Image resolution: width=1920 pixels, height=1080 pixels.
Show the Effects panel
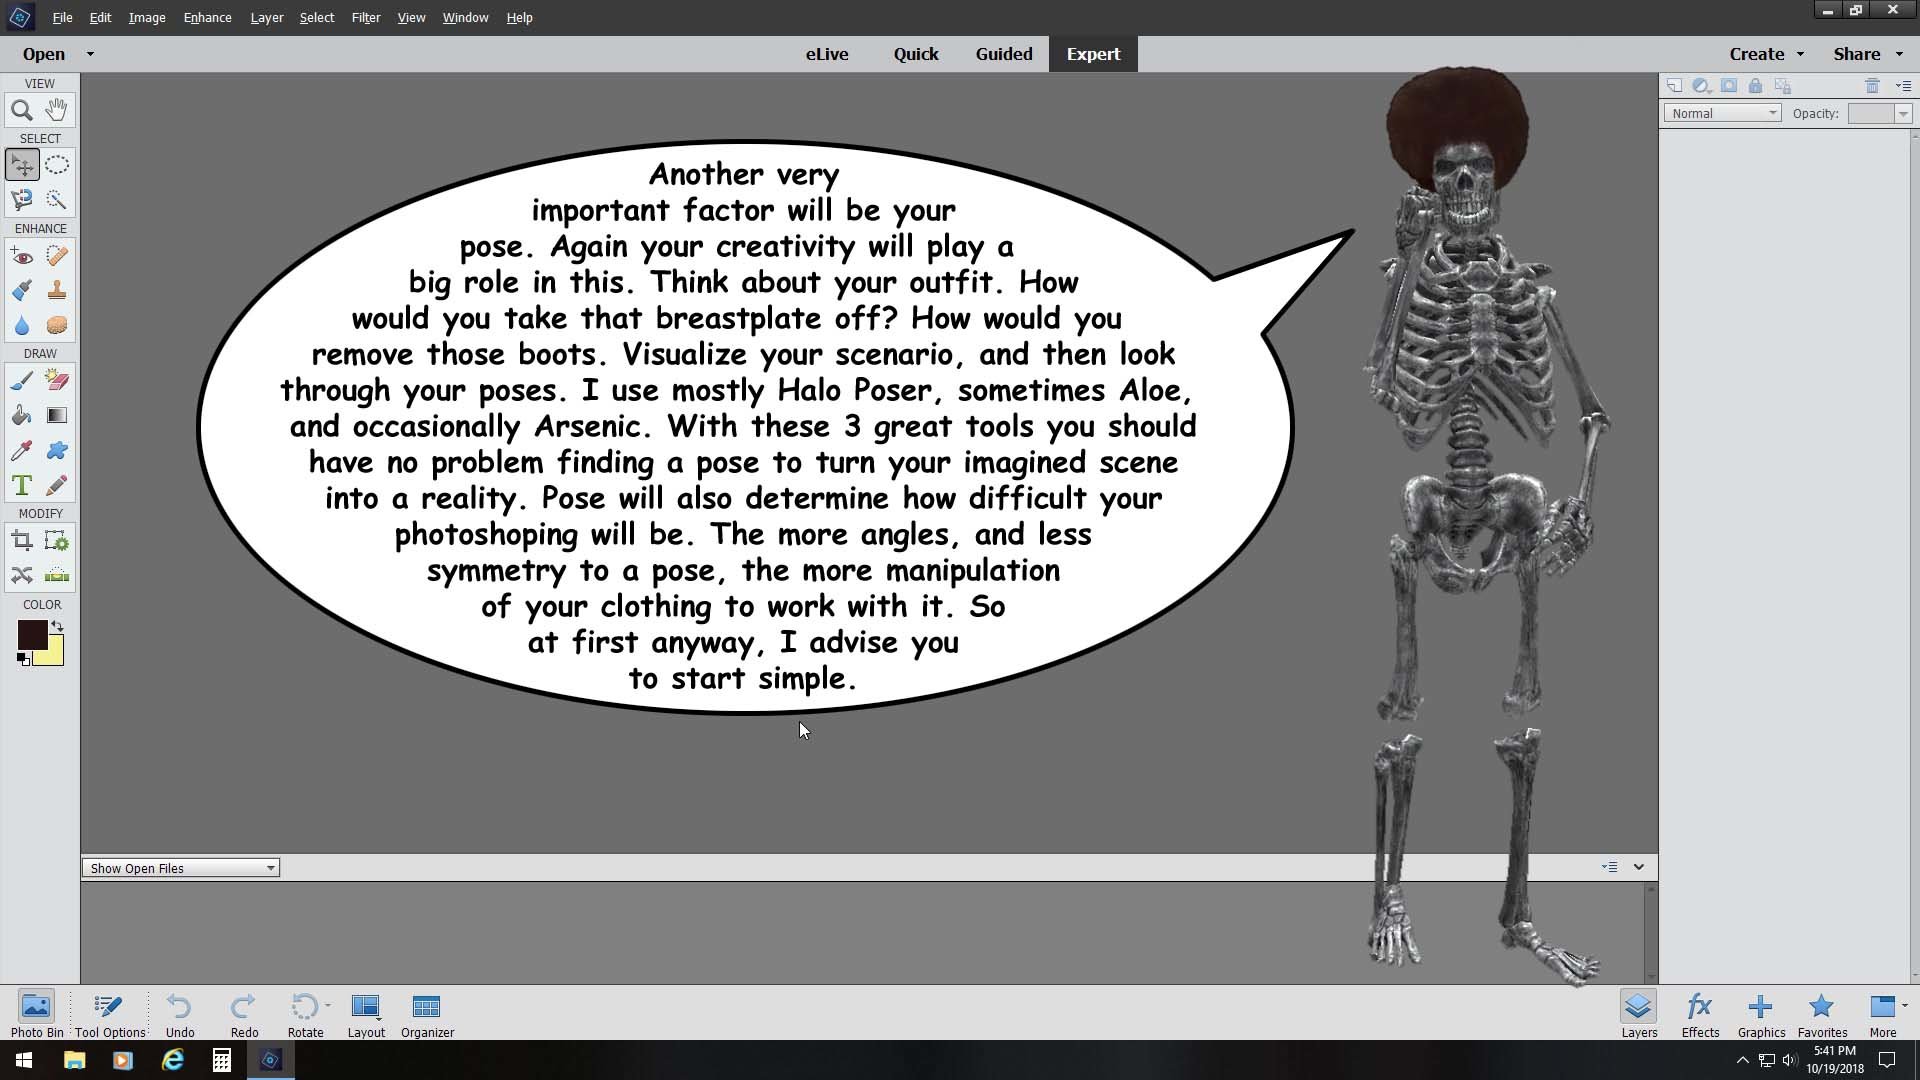pyautogui.click(x=1700, y=1014)
